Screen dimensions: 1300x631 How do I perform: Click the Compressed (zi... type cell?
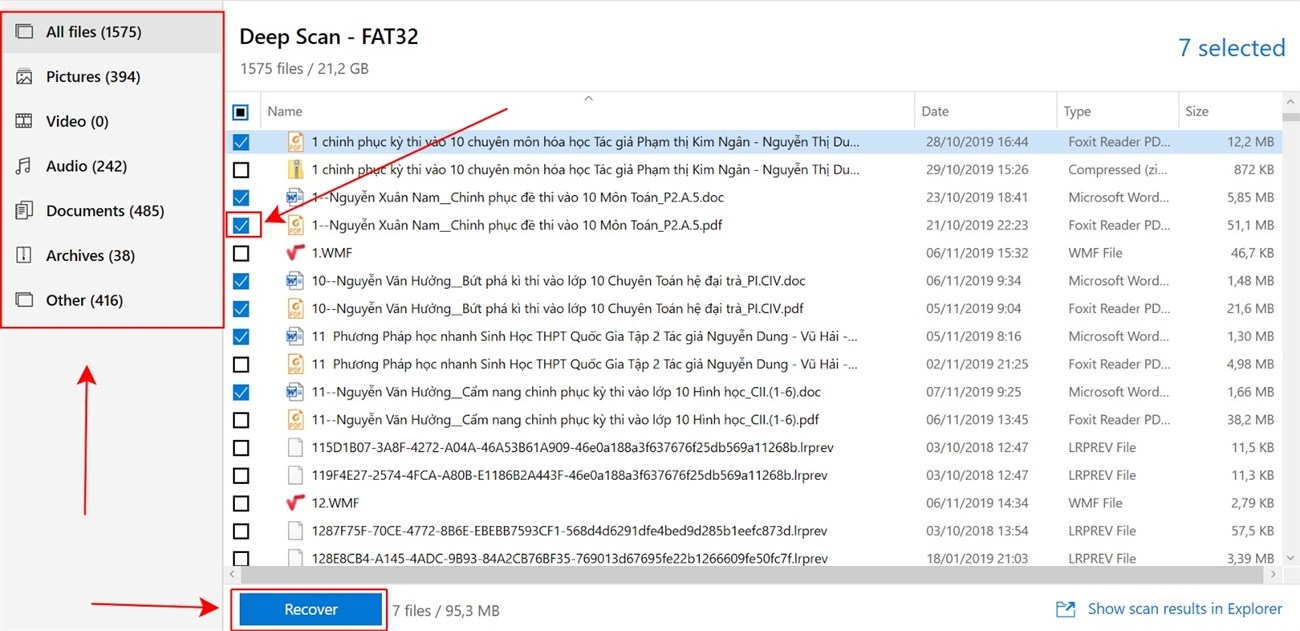(x=1118, y=170)
